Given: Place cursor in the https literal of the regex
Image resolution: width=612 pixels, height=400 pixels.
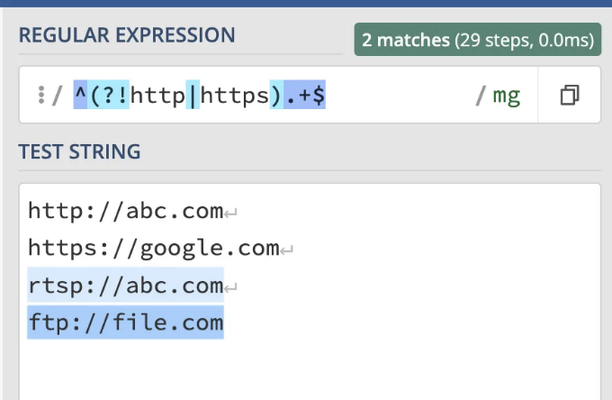Looking at the screenshot, I should (235, 95).
